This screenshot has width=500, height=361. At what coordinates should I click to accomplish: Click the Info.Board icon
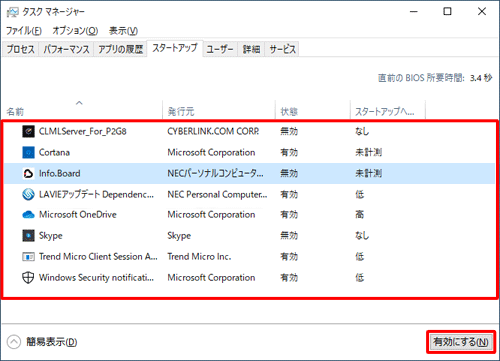pyautogui.click(x=28, y=173)
